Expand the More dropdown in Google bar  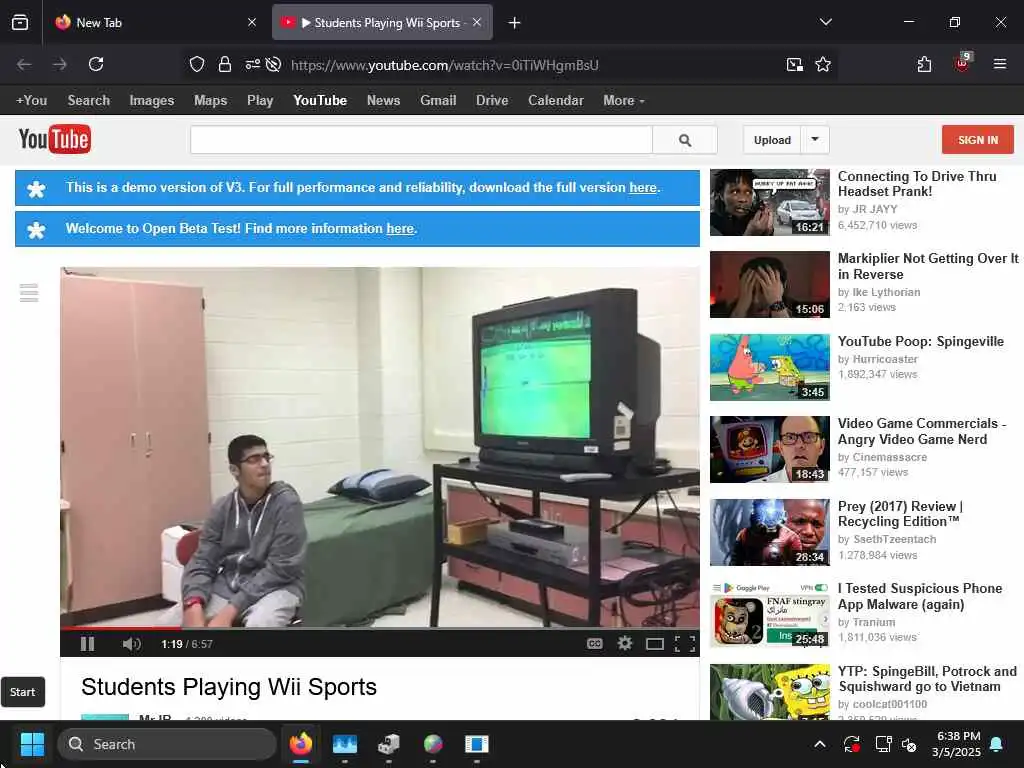pyautogui.click(x=624, y=101)
